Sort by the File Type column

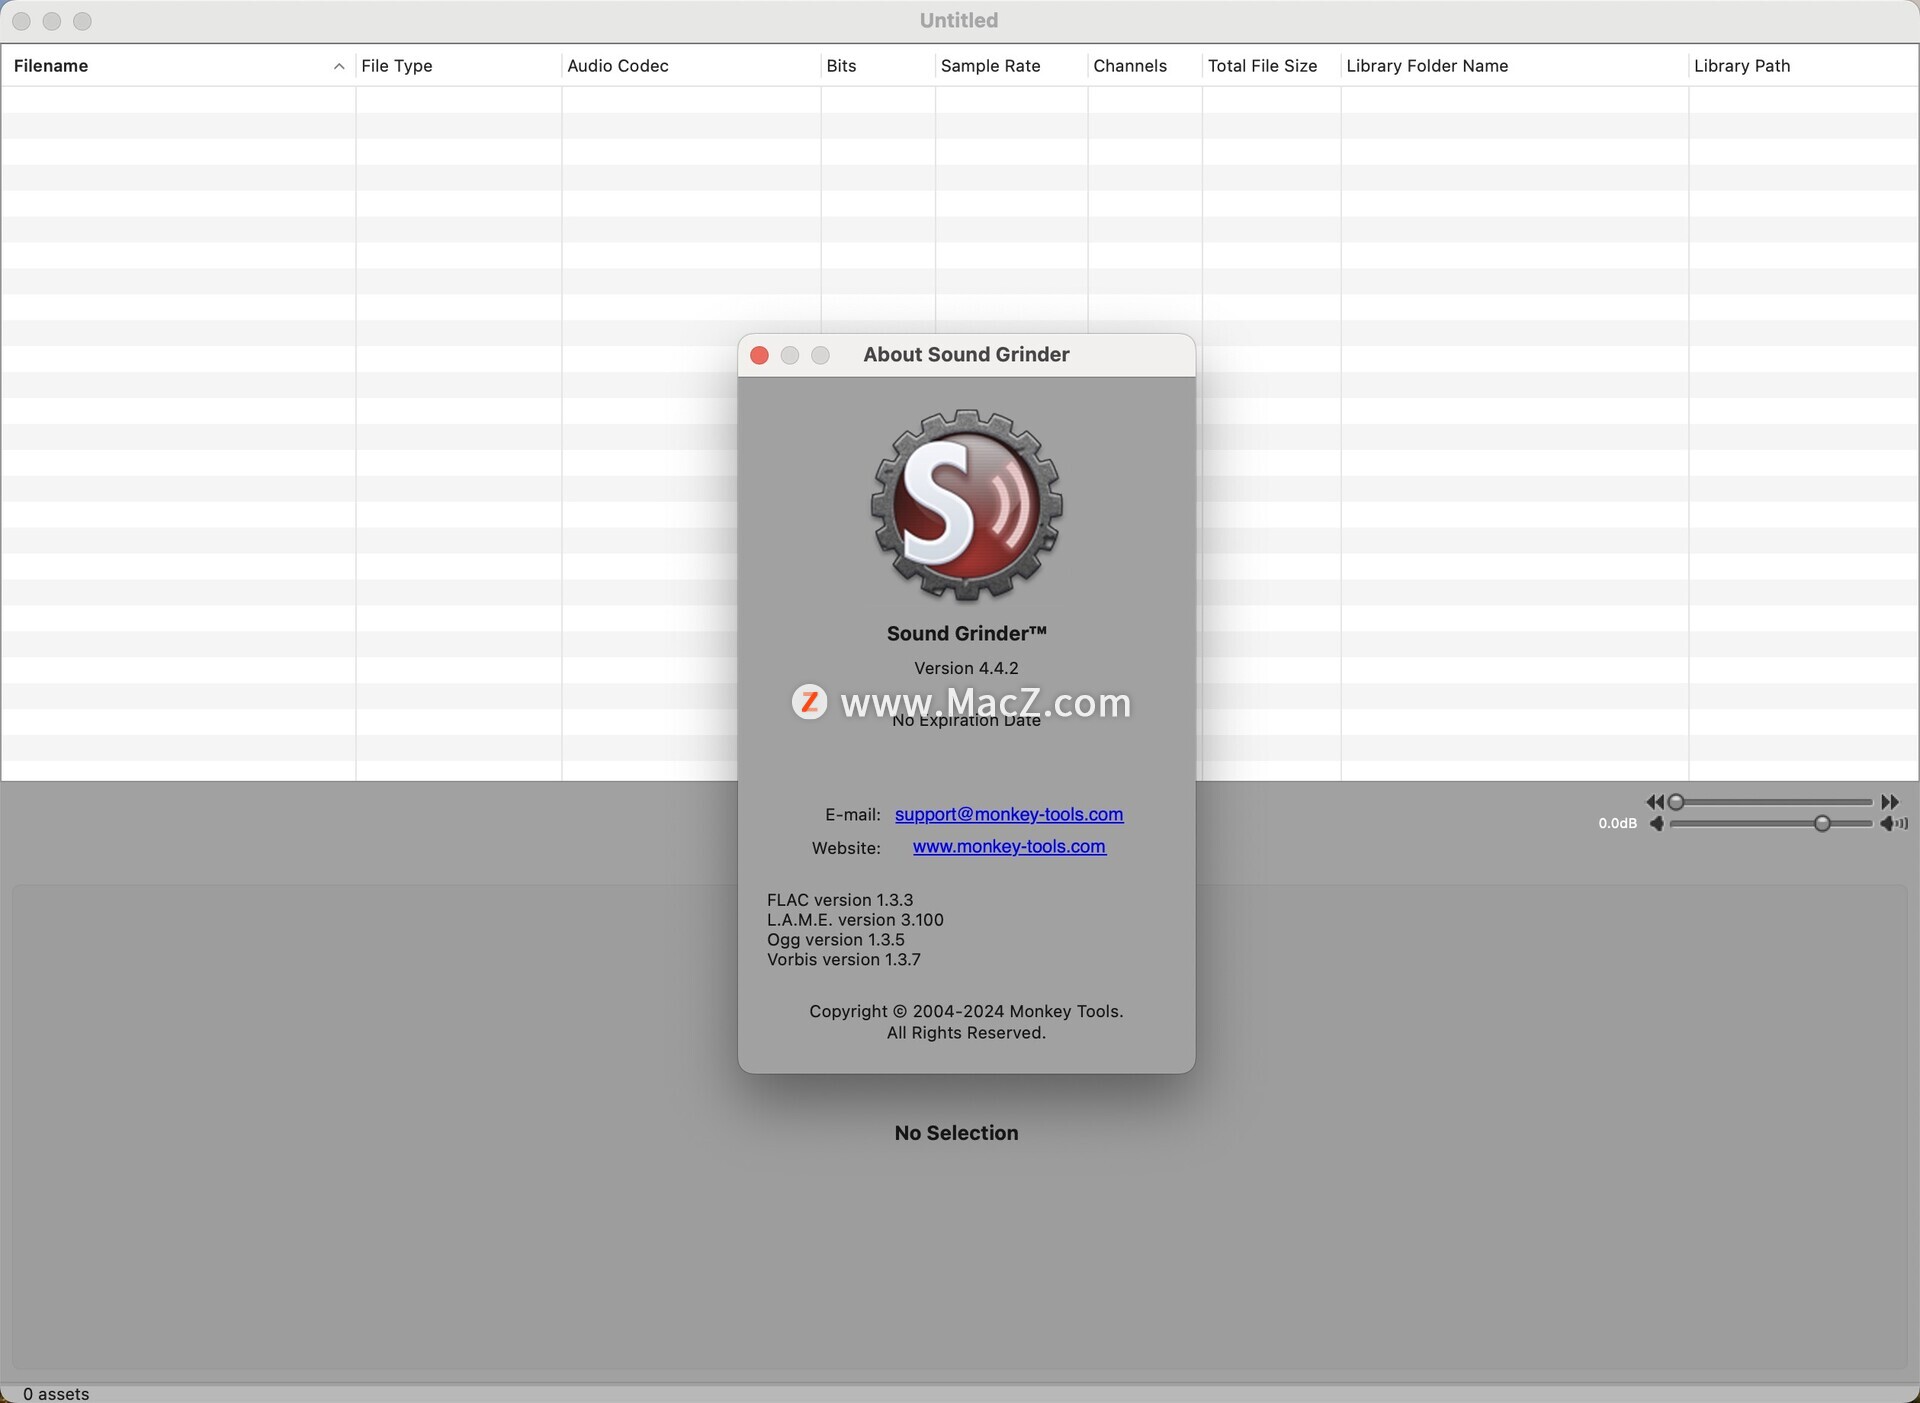pos(458,66)
